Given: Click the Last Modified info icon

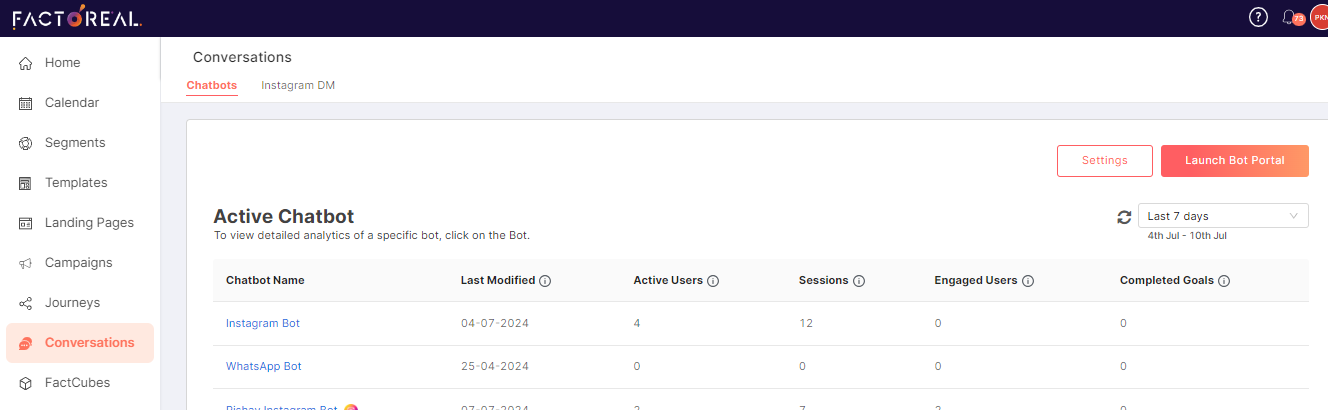Looking at the screenshot, I should tap(545, 281).
